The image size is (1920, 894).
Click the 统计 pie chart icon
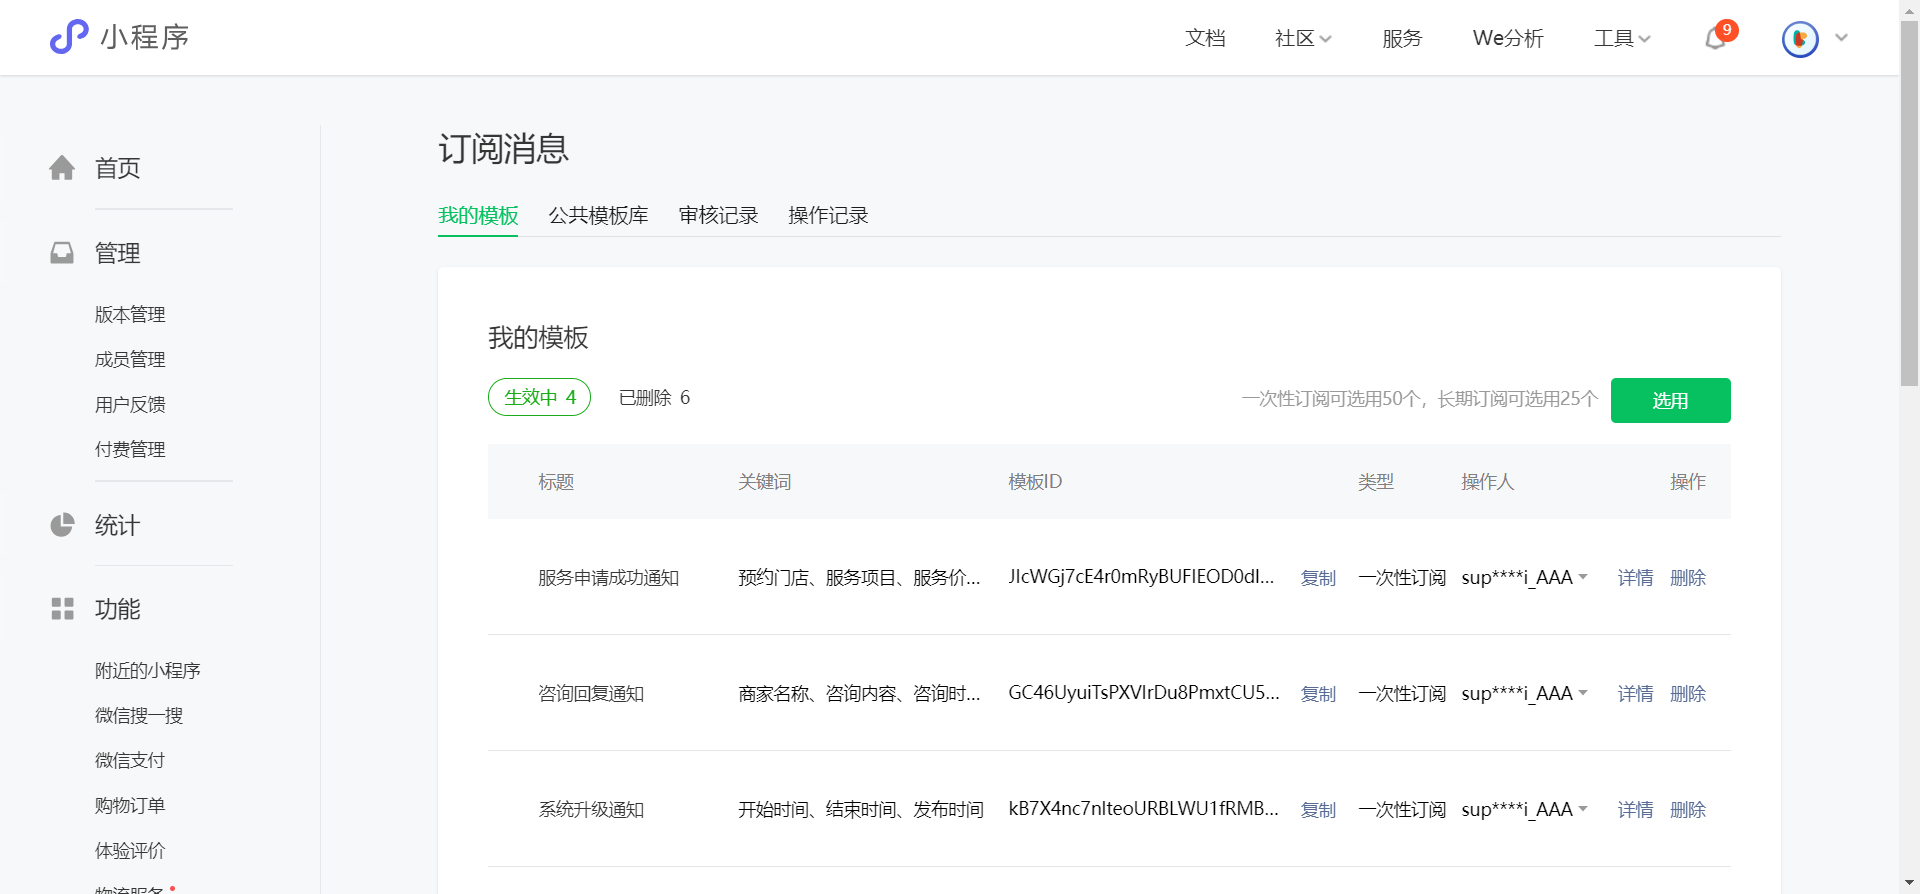pos(62,525)
